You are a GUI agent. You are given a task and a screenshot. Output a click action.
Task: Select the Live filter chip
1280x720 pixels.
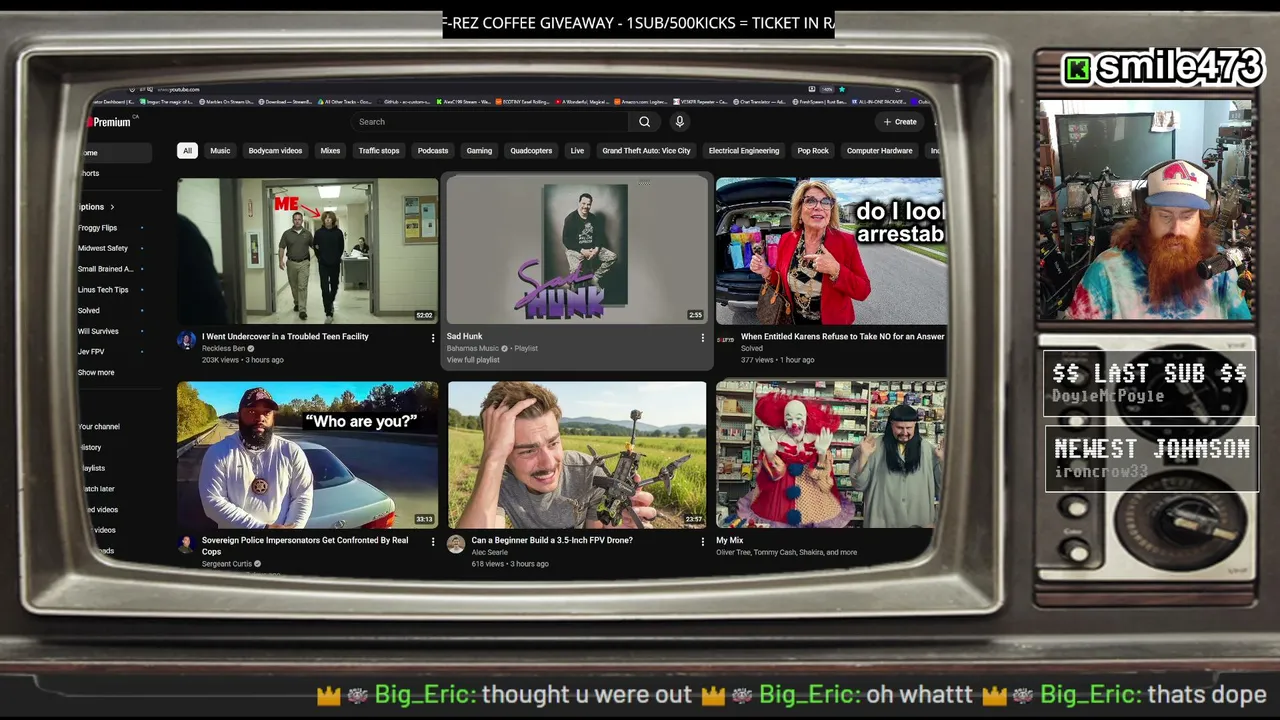[577, 151]
